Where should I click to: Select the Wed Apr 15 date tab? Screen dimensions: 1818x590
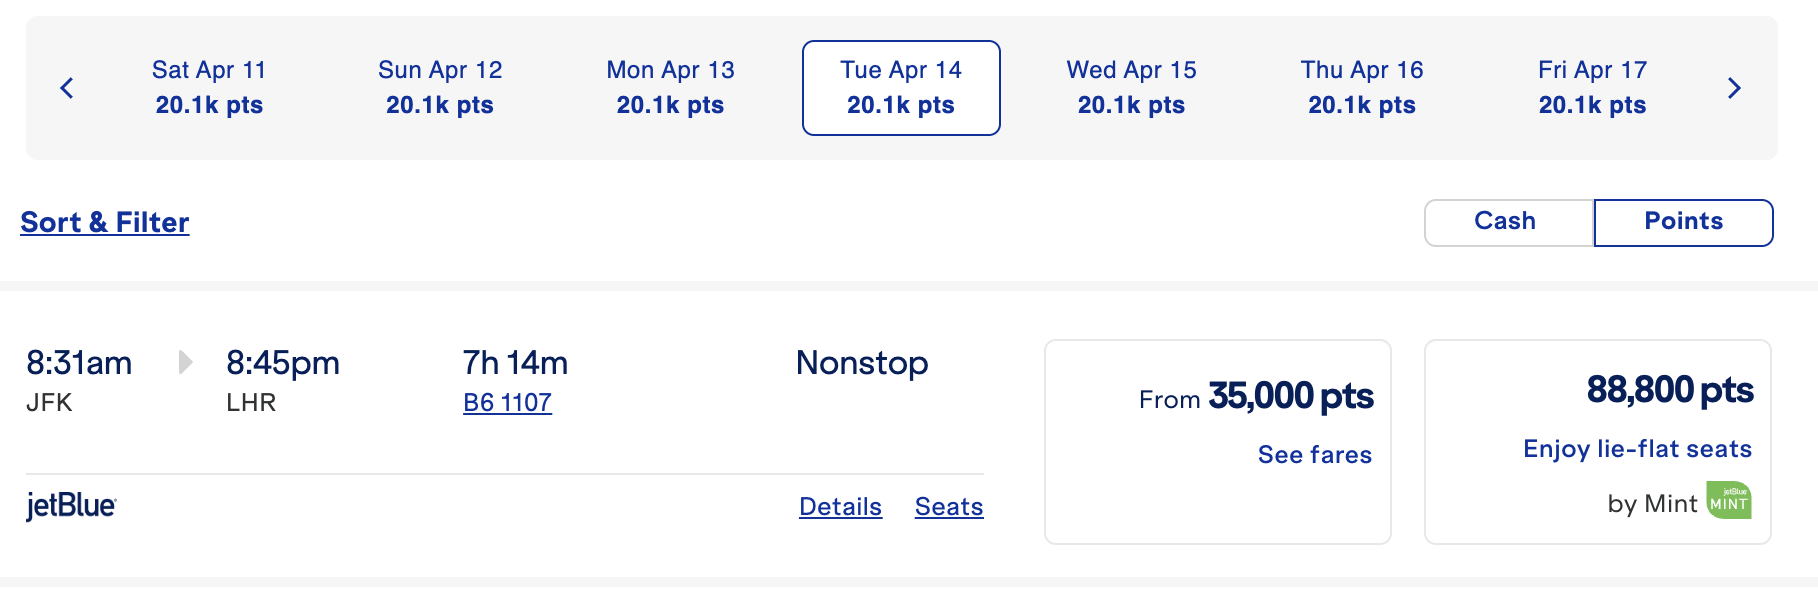(1131, 87)
